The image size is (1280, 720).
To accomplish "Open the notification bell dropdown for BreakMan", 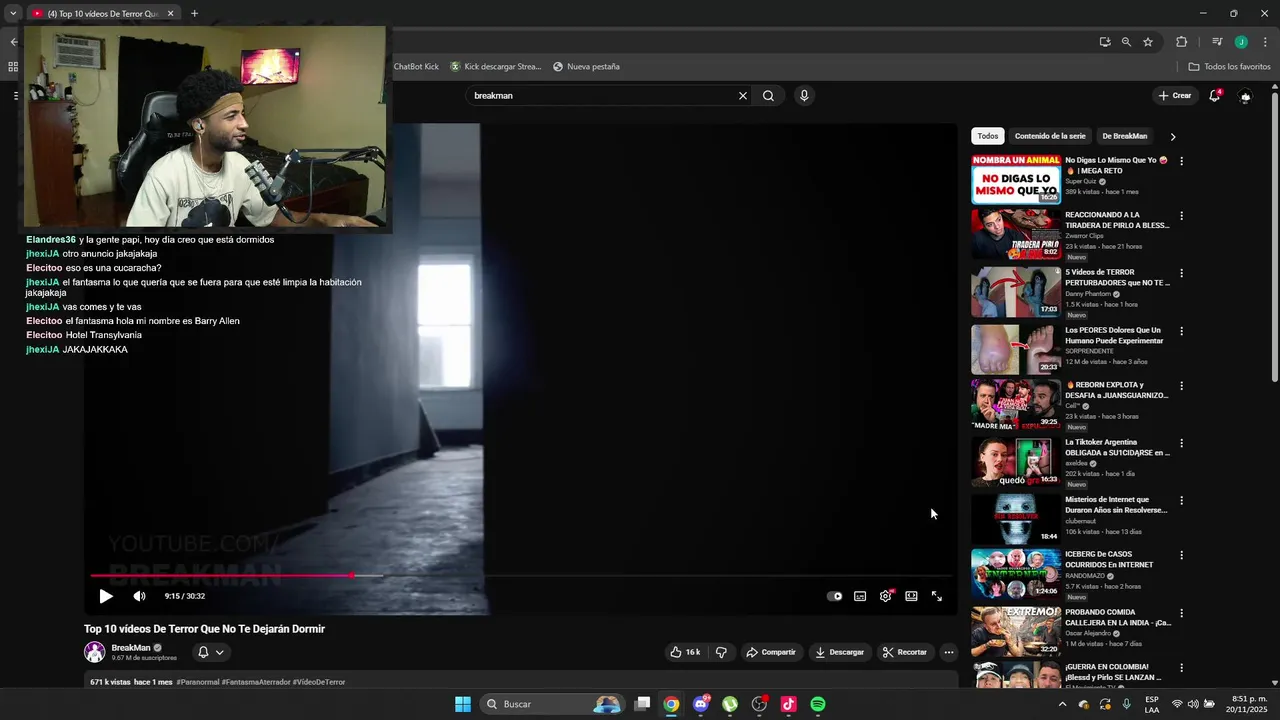I will [211, 652].
